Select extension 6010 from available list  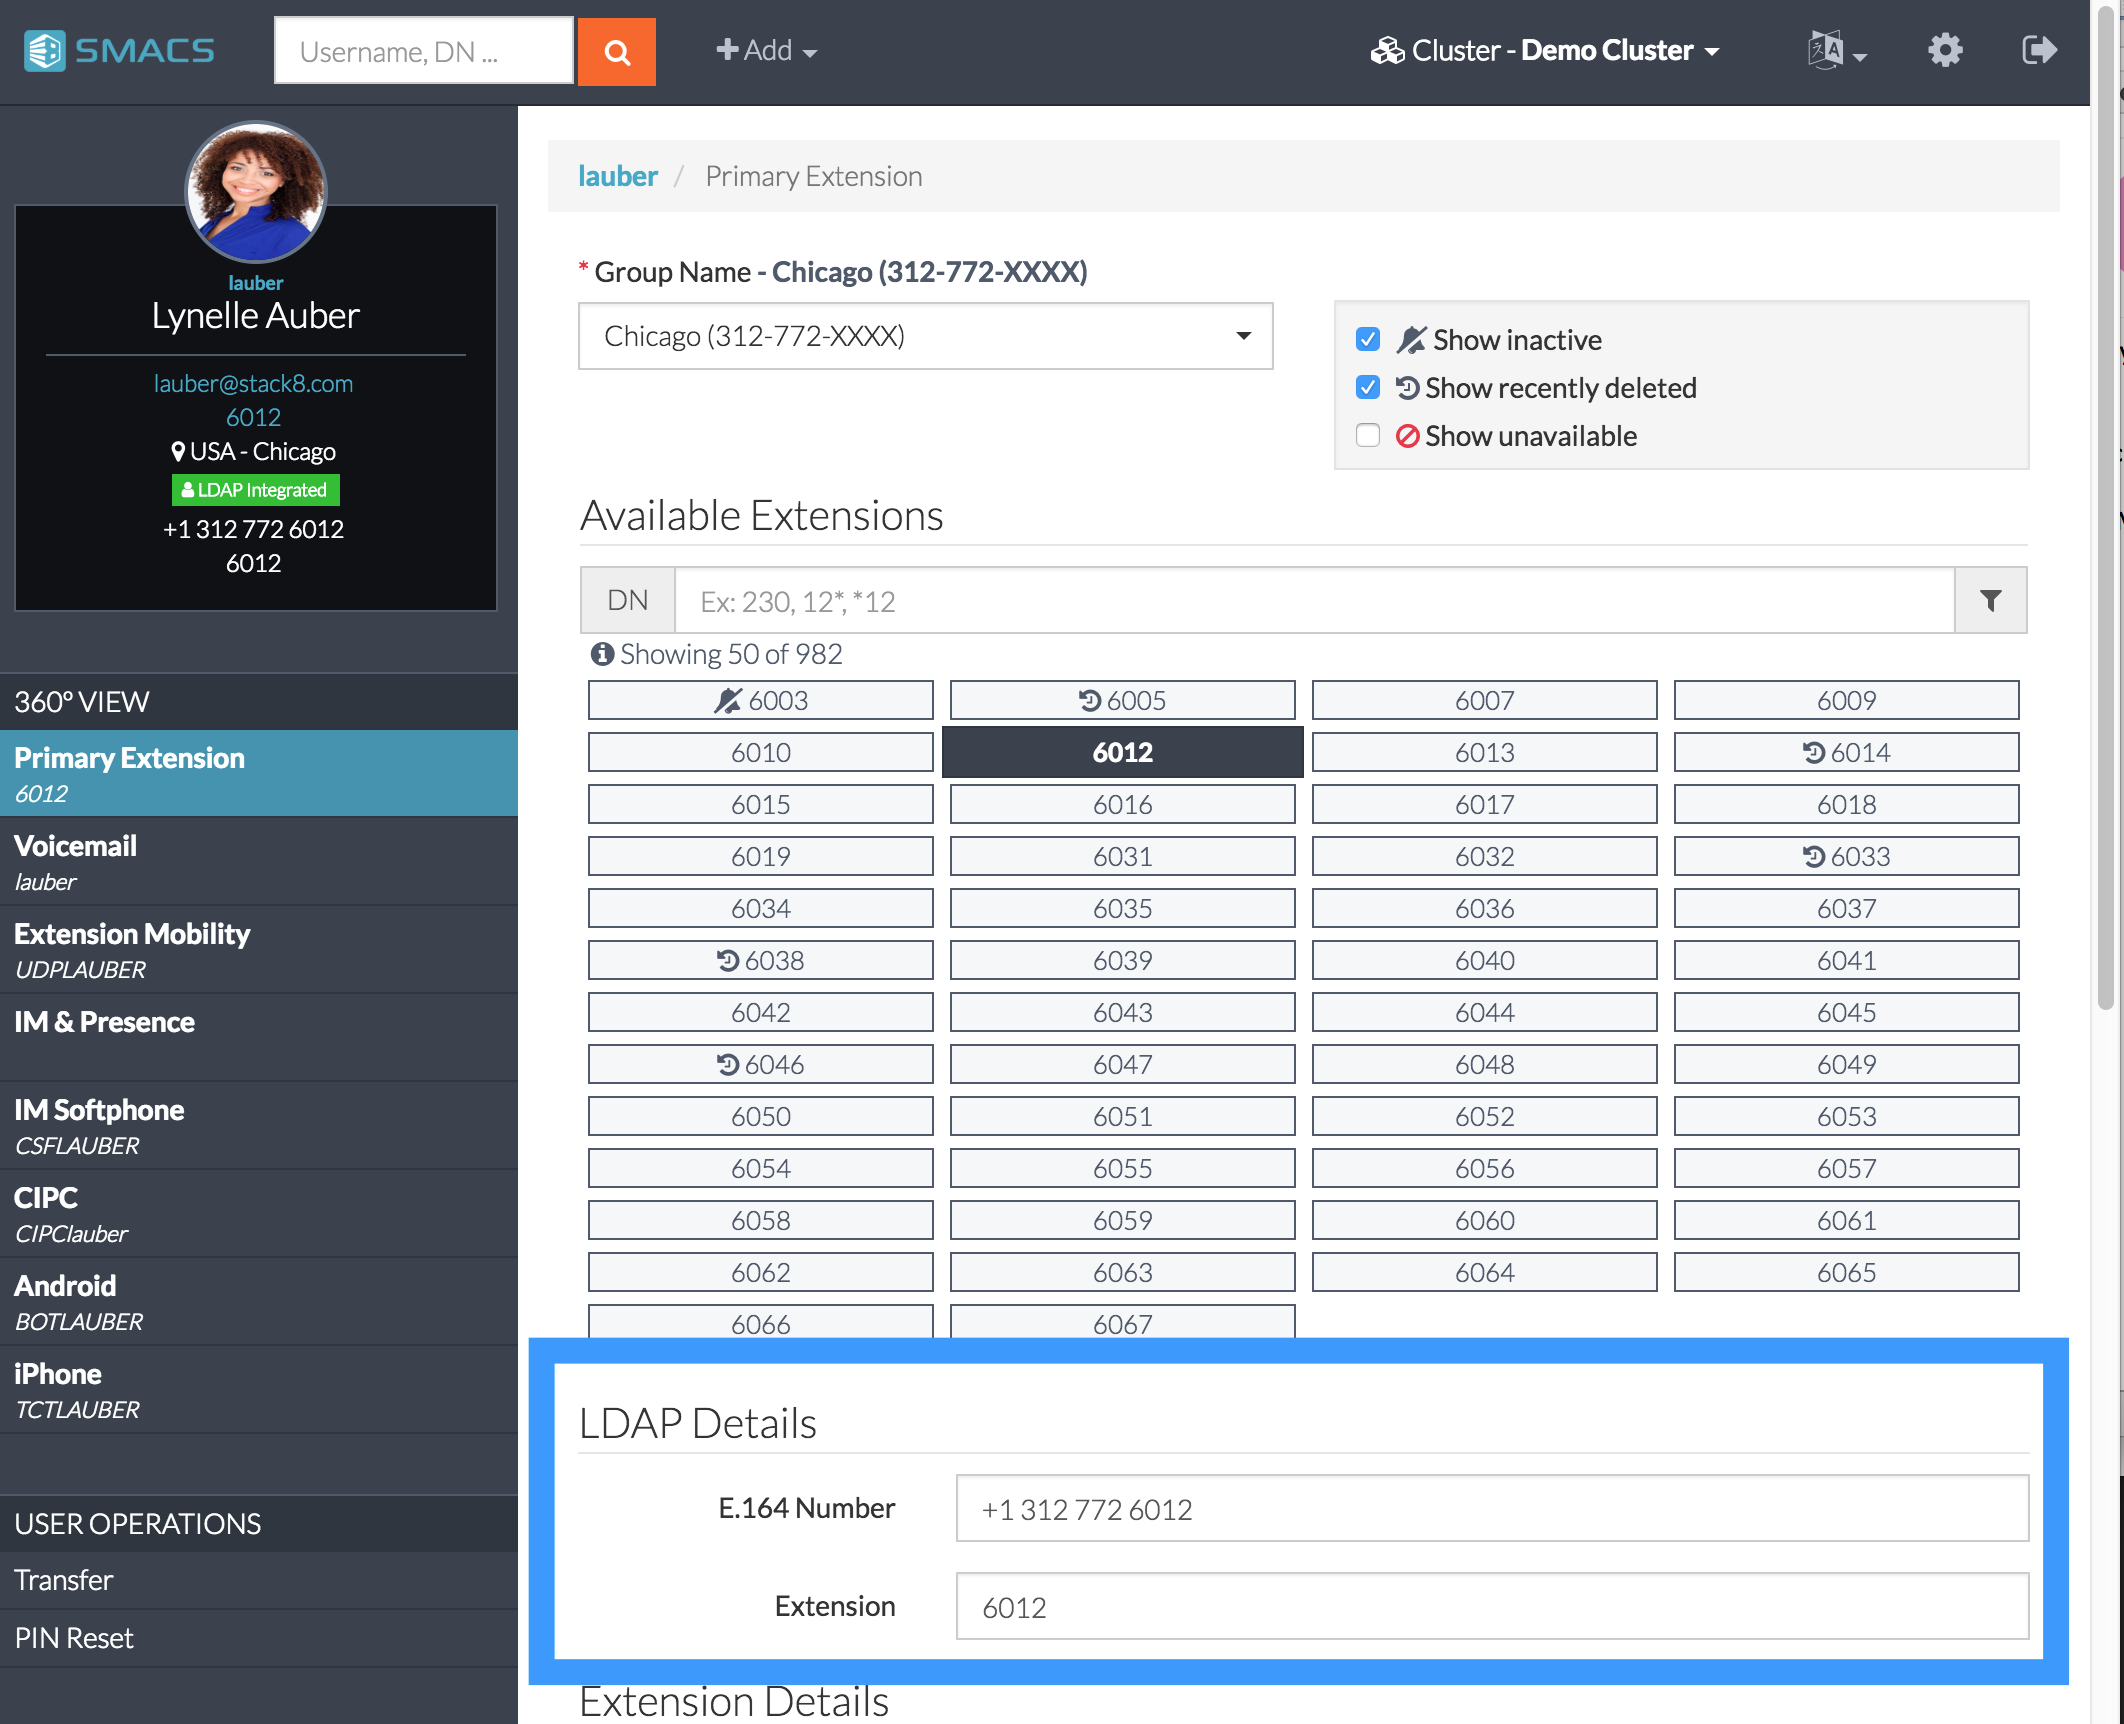[758, 753]
